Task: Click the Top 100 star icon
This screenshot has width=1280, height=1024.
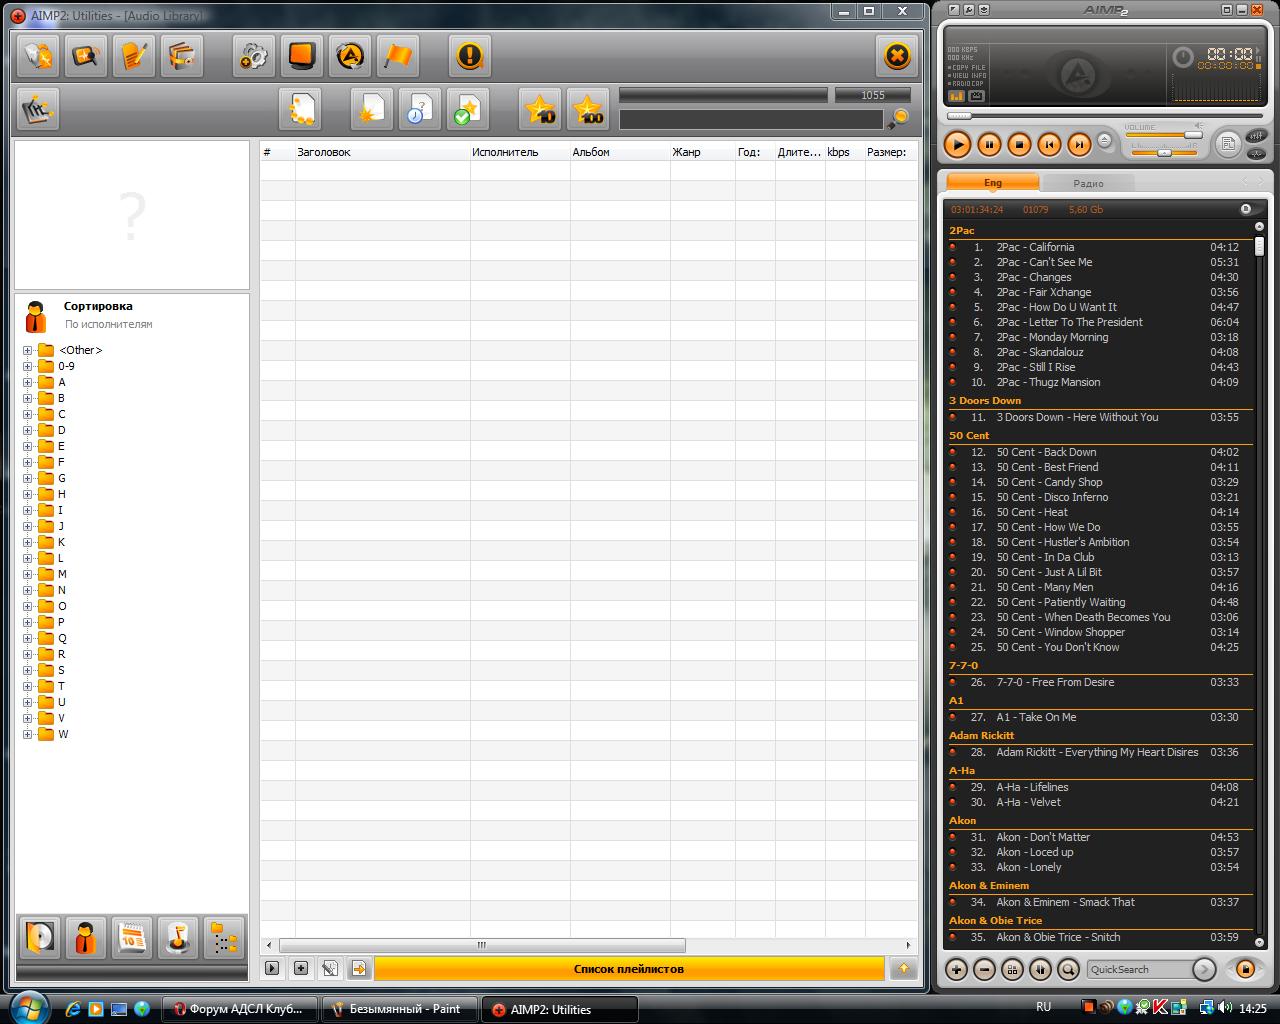Action: 588,109
